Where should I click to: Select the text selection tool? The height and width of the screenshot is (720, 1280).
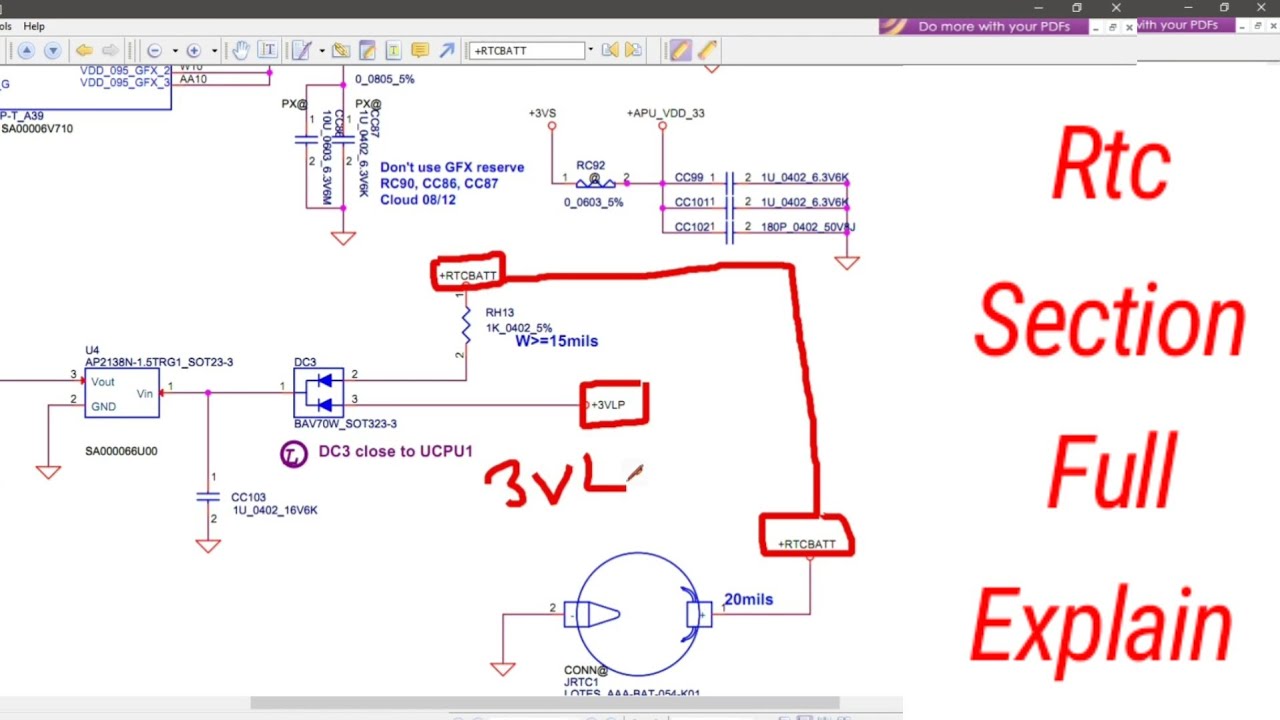click(x=267, y=50)
